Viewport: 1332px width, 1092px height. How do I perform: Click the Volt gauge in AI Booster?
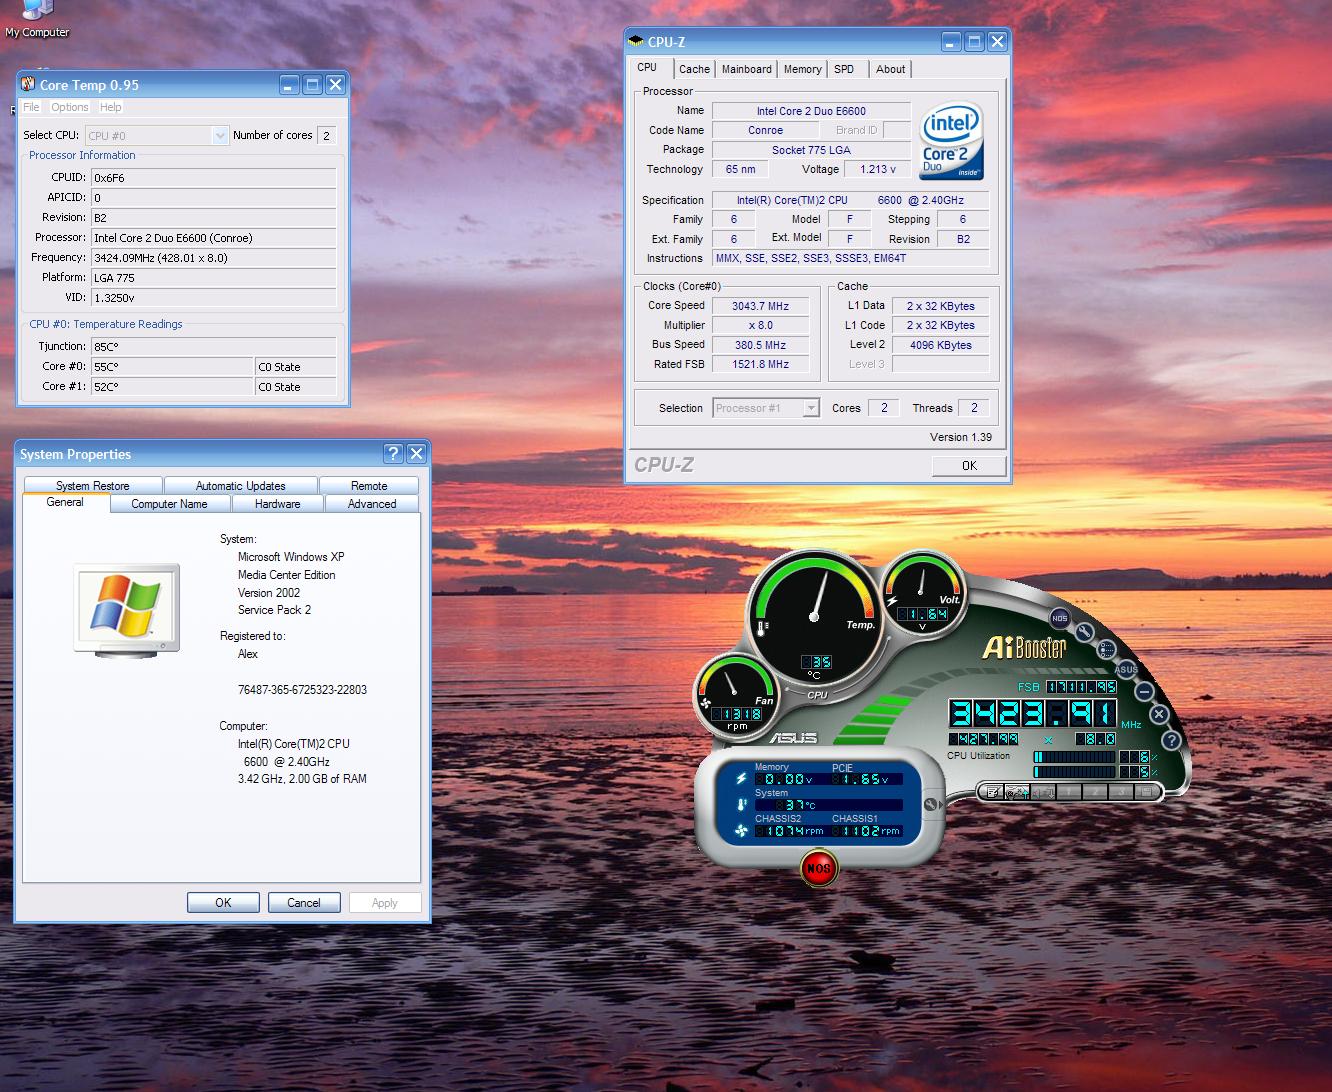921,593
